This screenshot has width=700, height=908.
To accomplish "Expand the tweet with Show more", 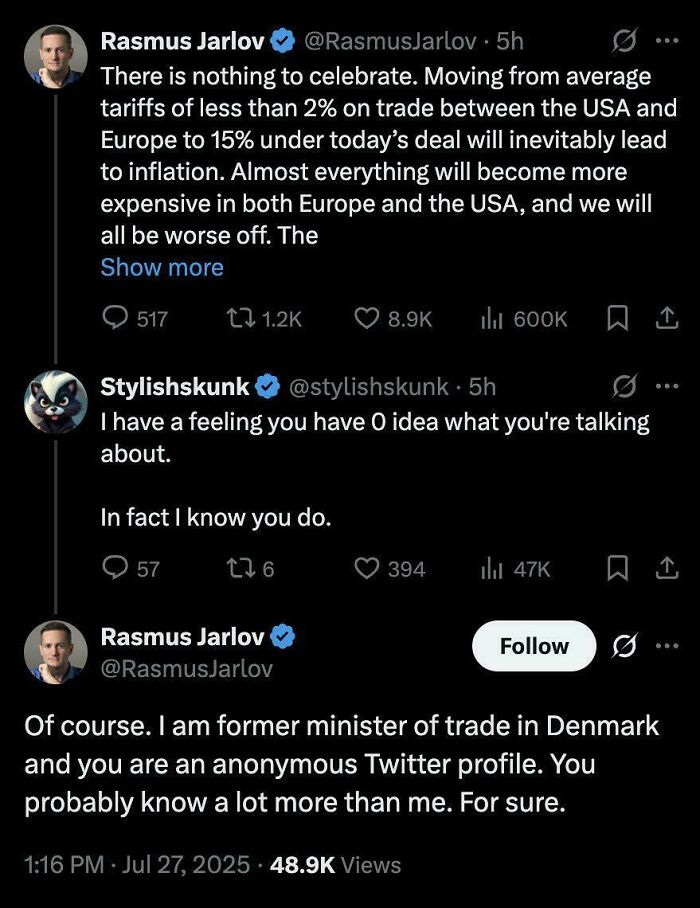I will click(162, 267).
